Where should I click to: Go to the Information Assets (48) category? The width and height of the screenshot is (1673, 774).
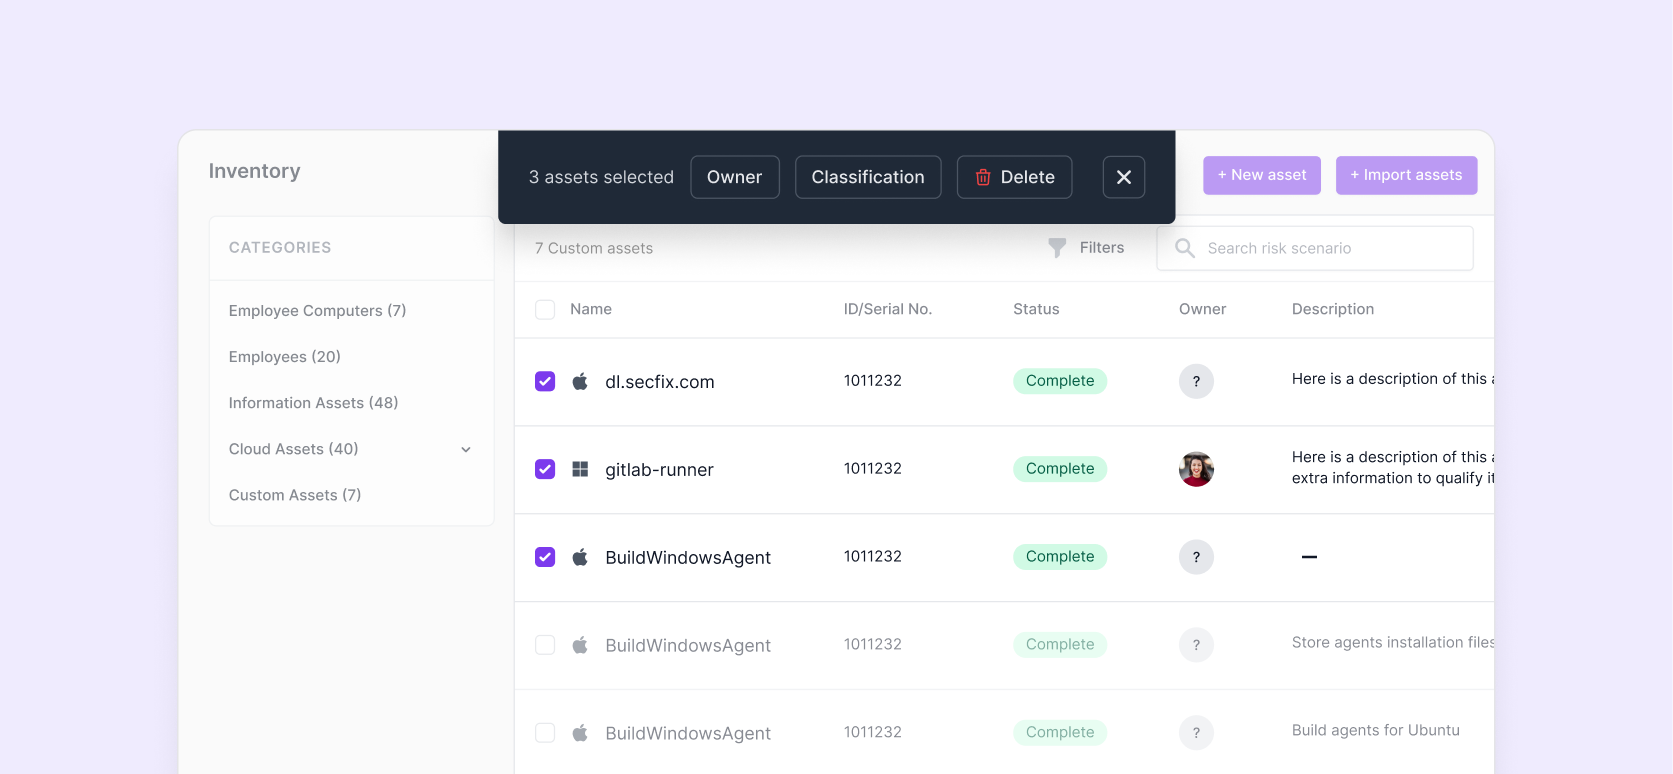coord(313,403)
